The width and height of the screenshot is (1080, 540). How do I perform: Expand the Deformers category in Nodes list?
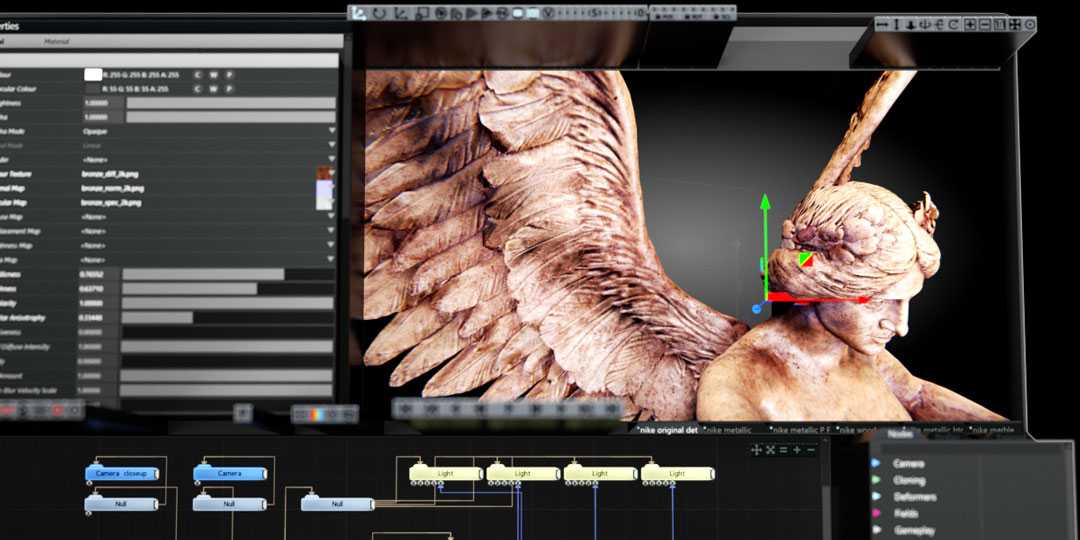click(914, 497)
